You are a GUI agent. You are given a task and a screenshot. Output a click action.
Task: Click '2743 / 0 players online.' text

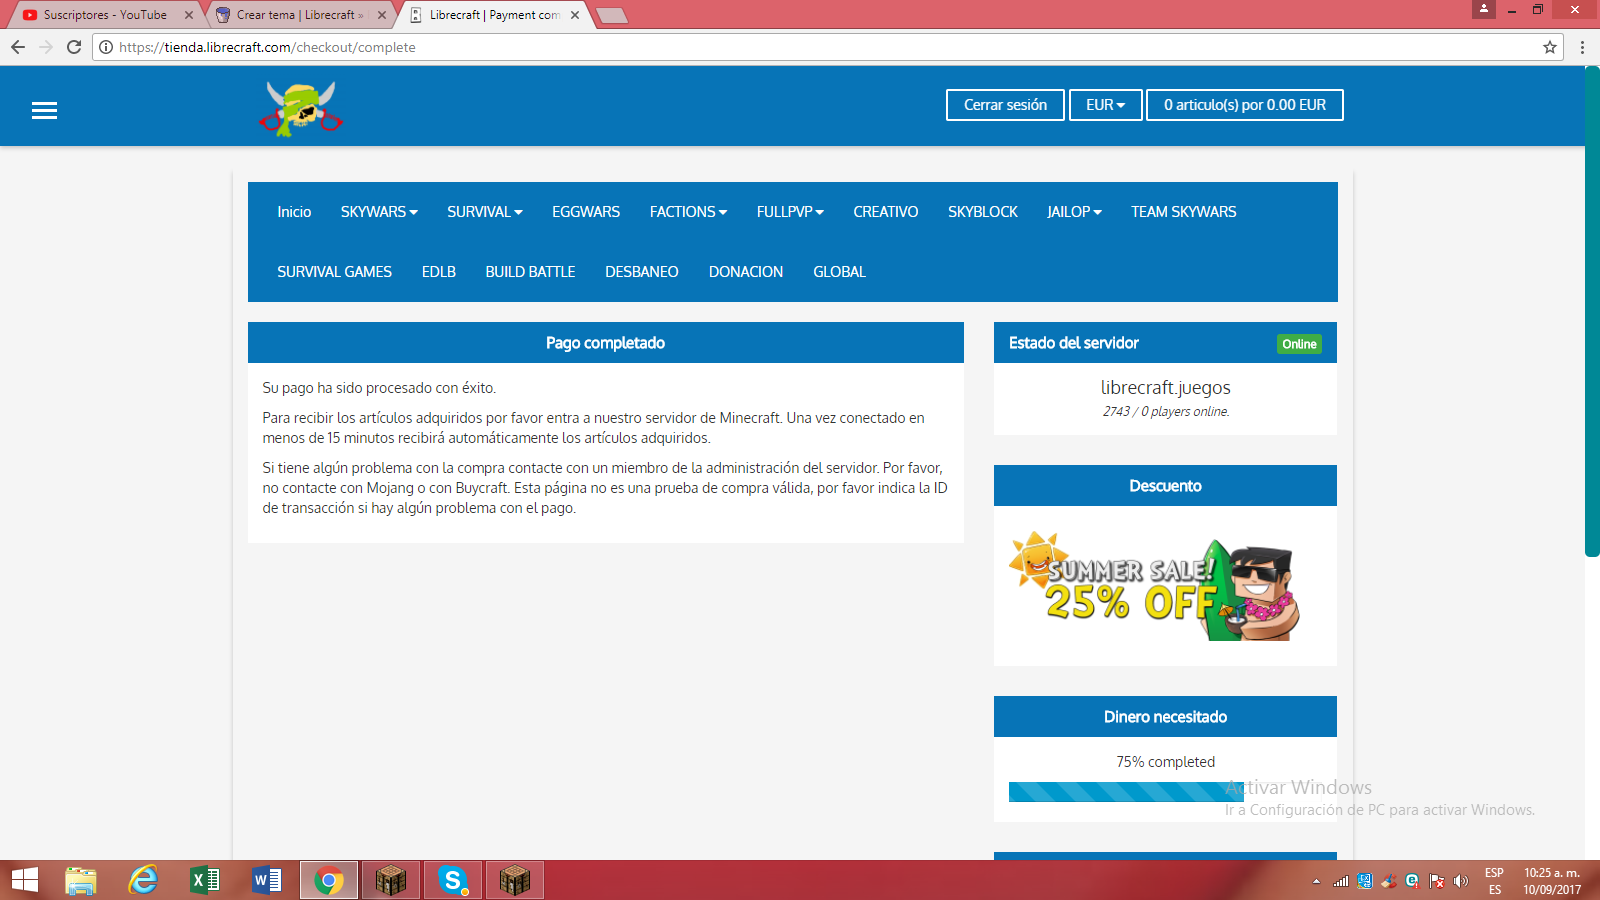[1166, 411]
